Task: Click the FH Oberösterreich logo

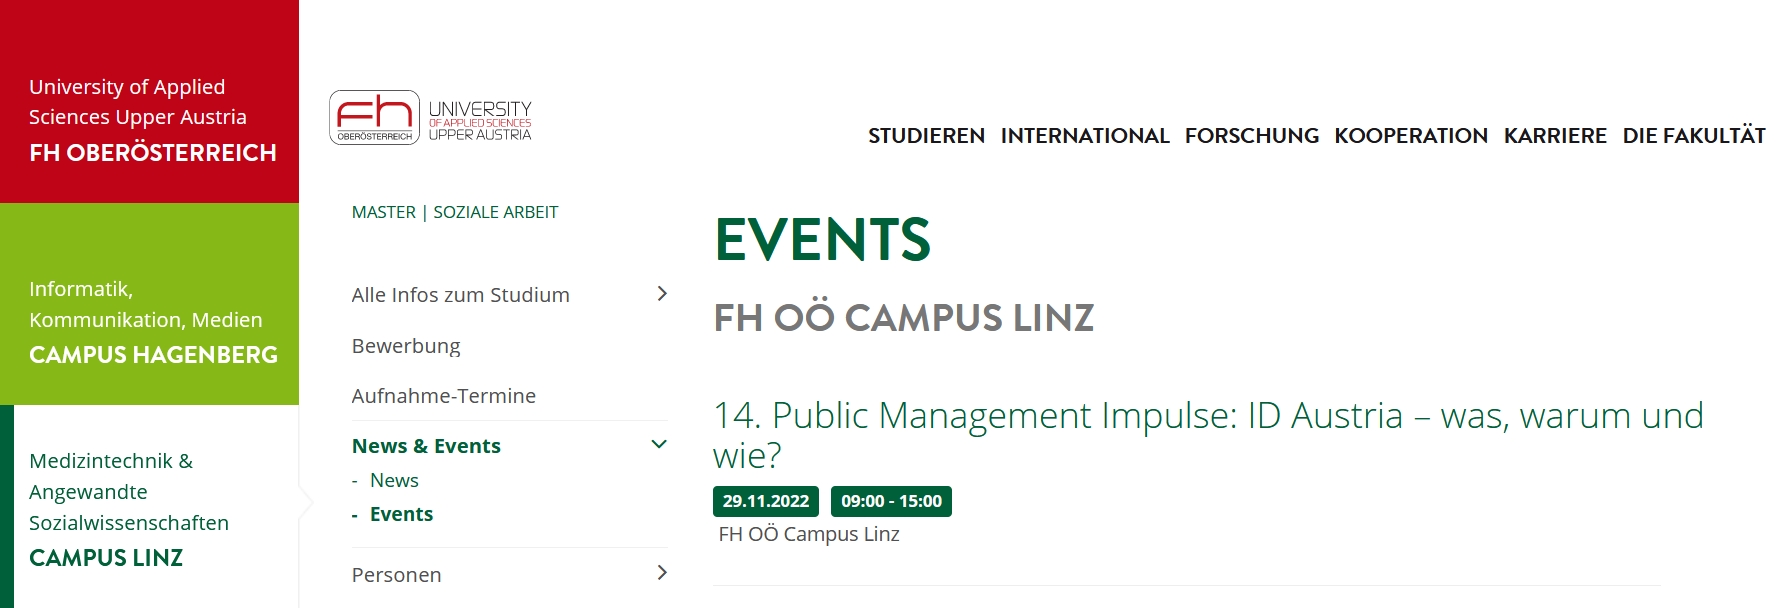Action: pyautogui.click(x=430, y=118)
